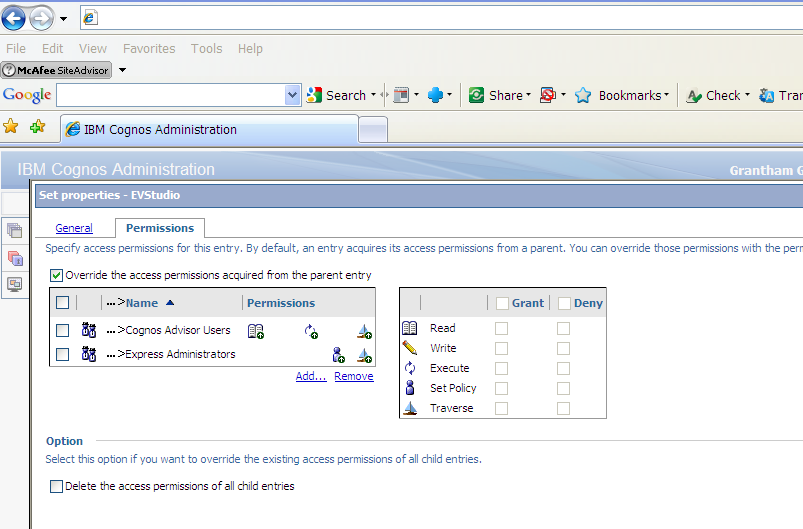Viewport: 803px width, 529px height.
Task: Click the Express Administrators group icon
Action: (x=89, y=354)
